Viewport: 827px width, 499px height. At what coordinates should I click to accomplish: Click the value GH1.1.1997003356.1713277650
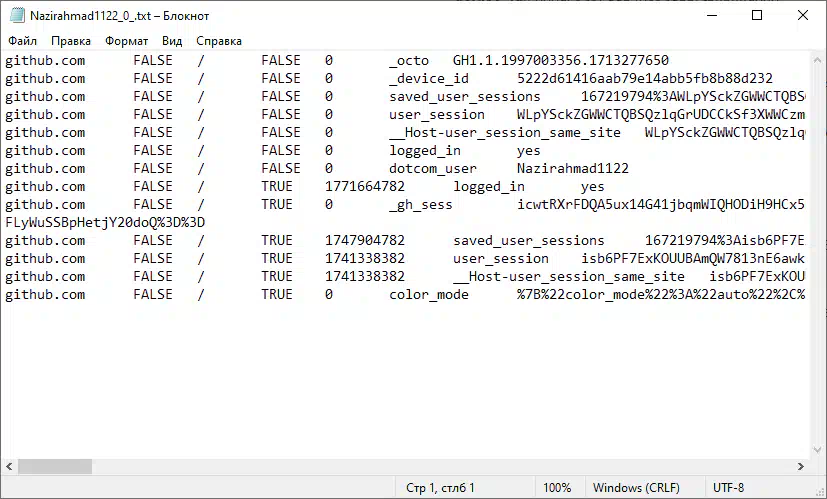point(561,61)
